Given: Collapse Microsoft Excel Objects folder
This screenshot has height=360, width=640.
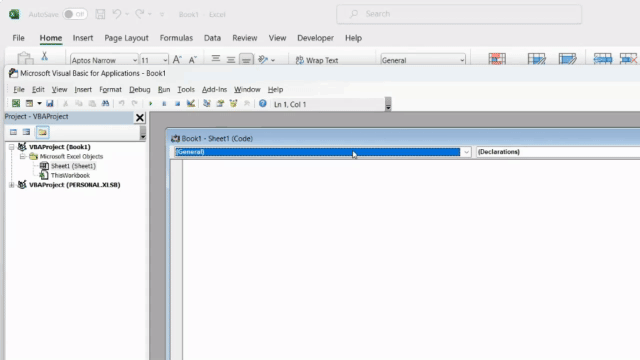Looking at the screenshot, I should coord(23,156).
